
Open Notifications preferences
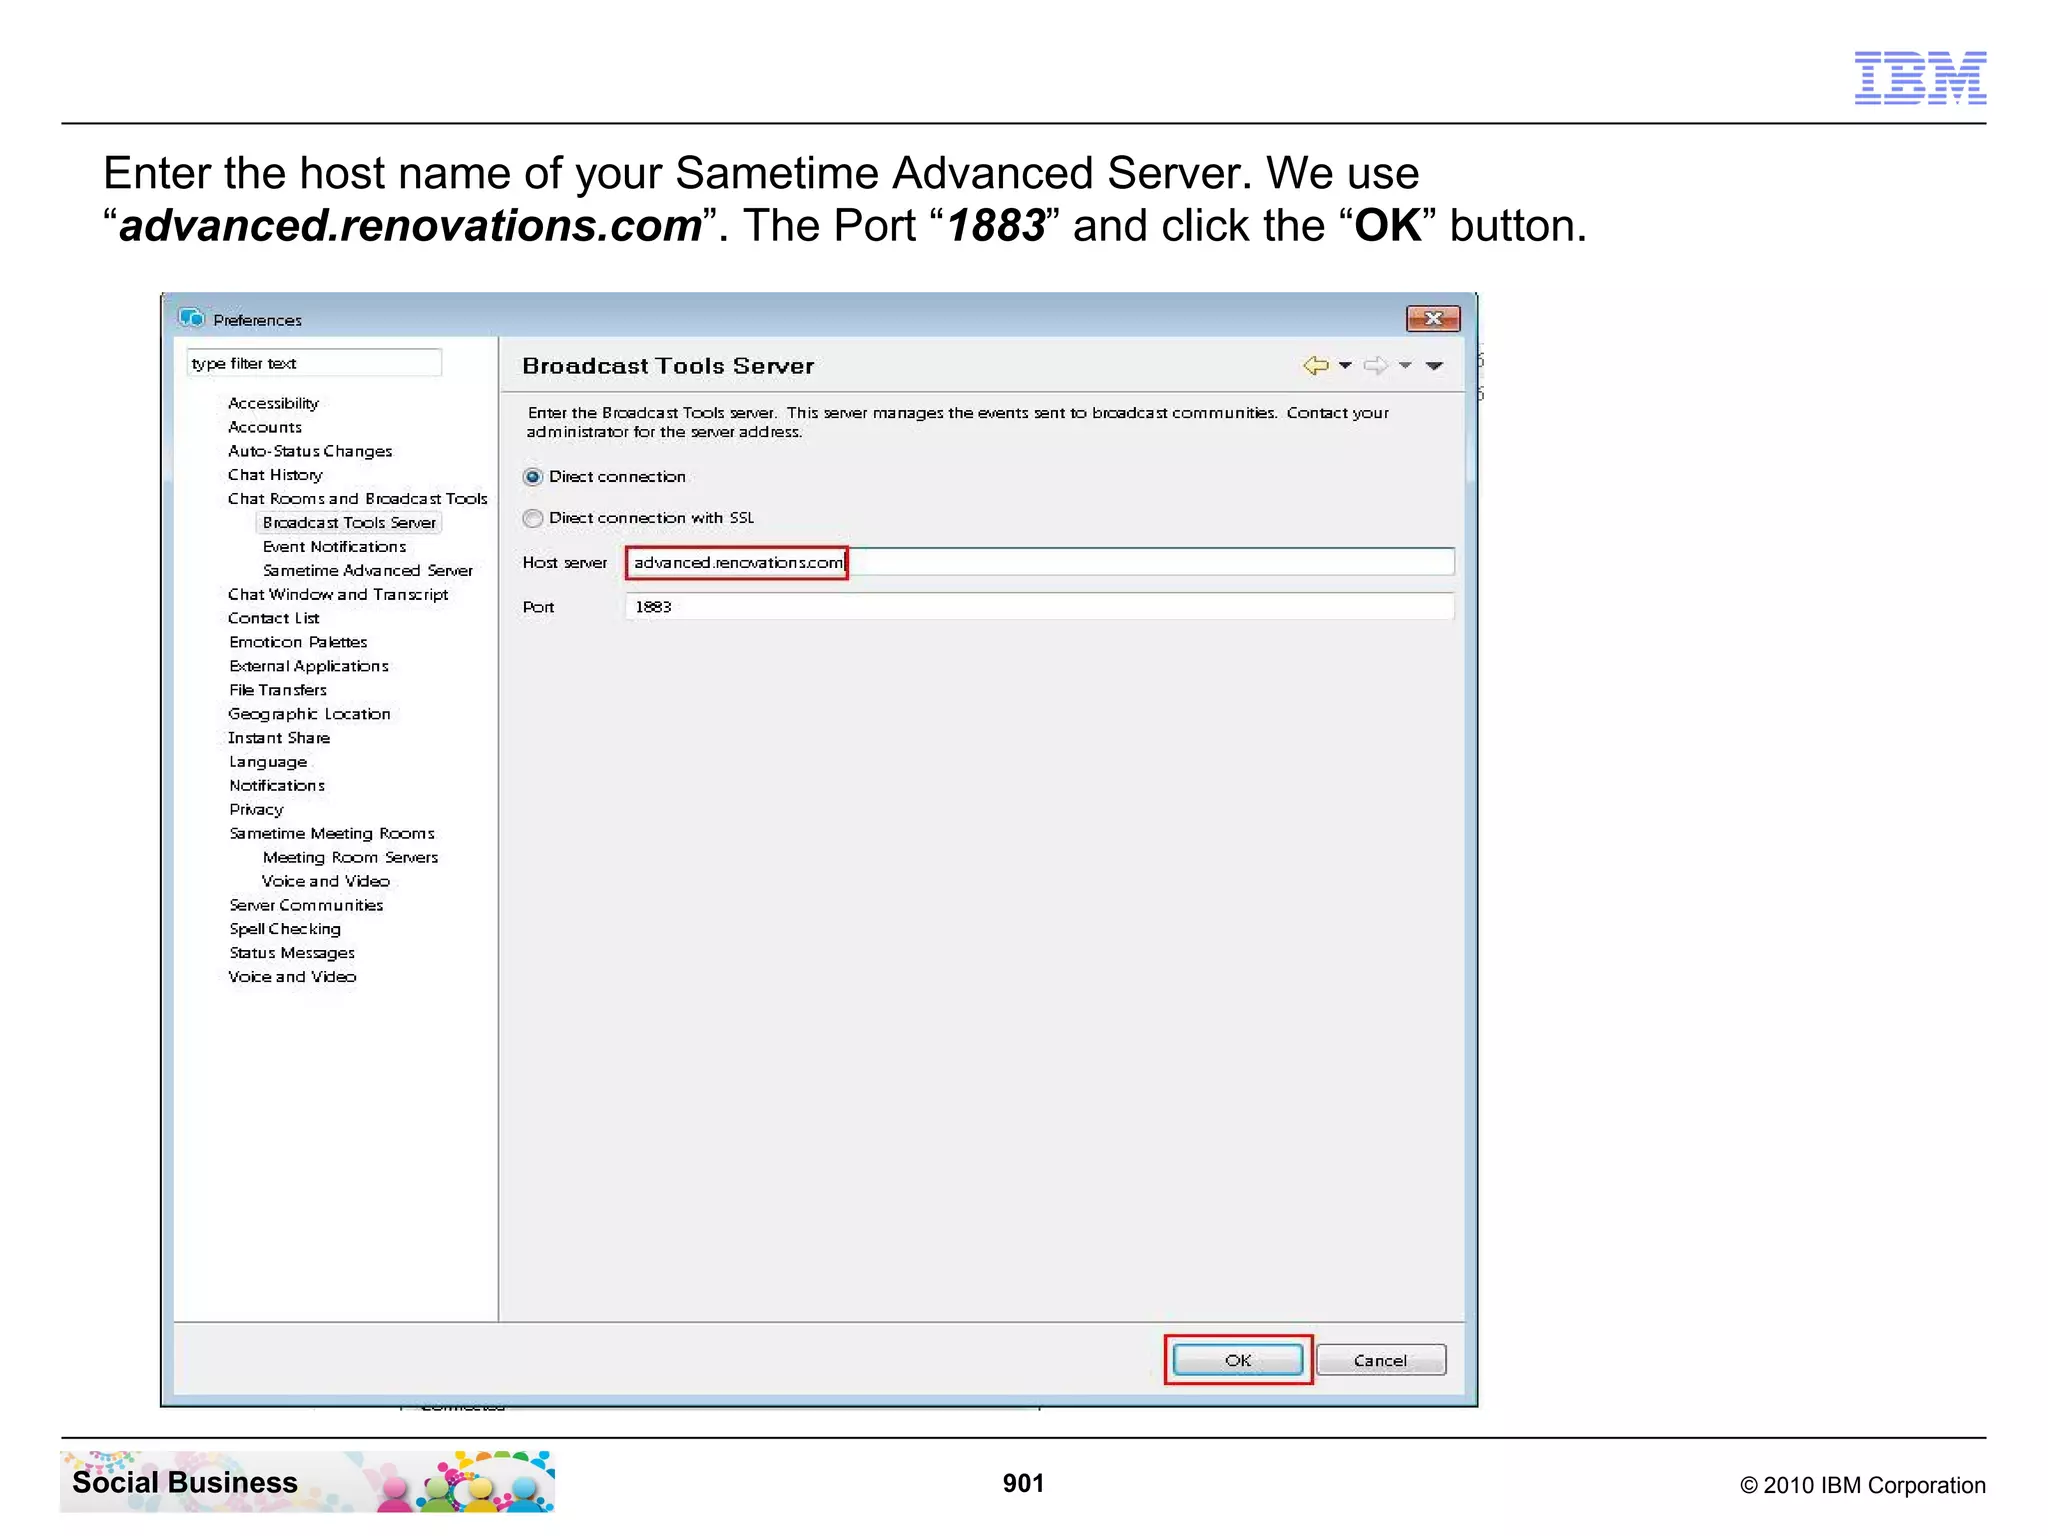click(277, 786)
